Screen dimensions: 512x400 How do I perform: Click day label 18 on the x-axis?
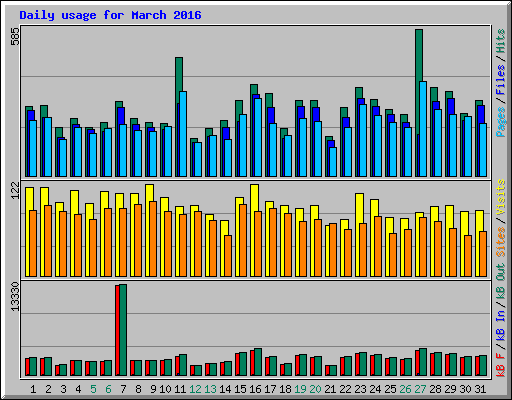pyautogui.click(x=285, y=389)
